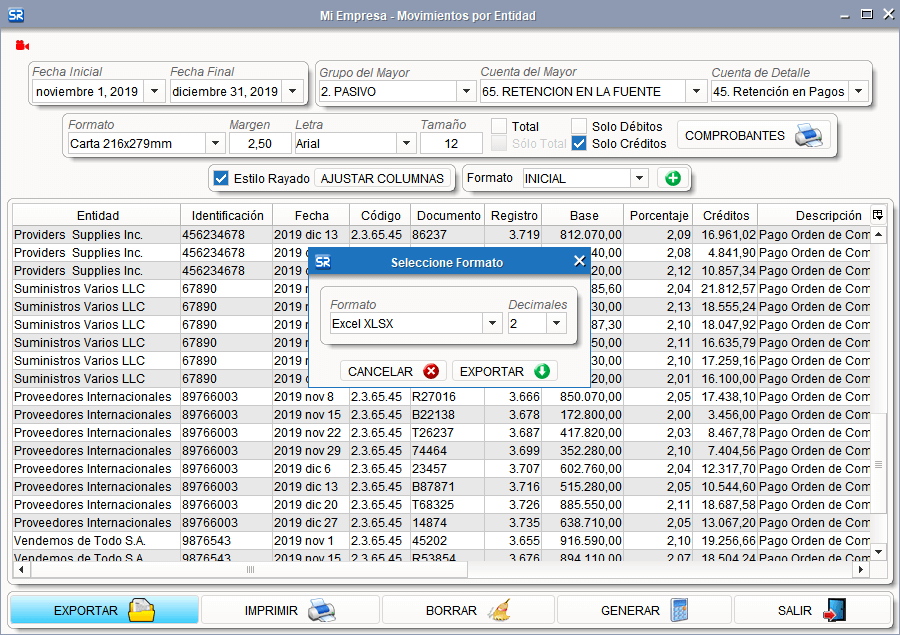Expand the Cuenta del Mayor dropdown
Viewport: 900px width, 635px height.
[x=696, y=91]
